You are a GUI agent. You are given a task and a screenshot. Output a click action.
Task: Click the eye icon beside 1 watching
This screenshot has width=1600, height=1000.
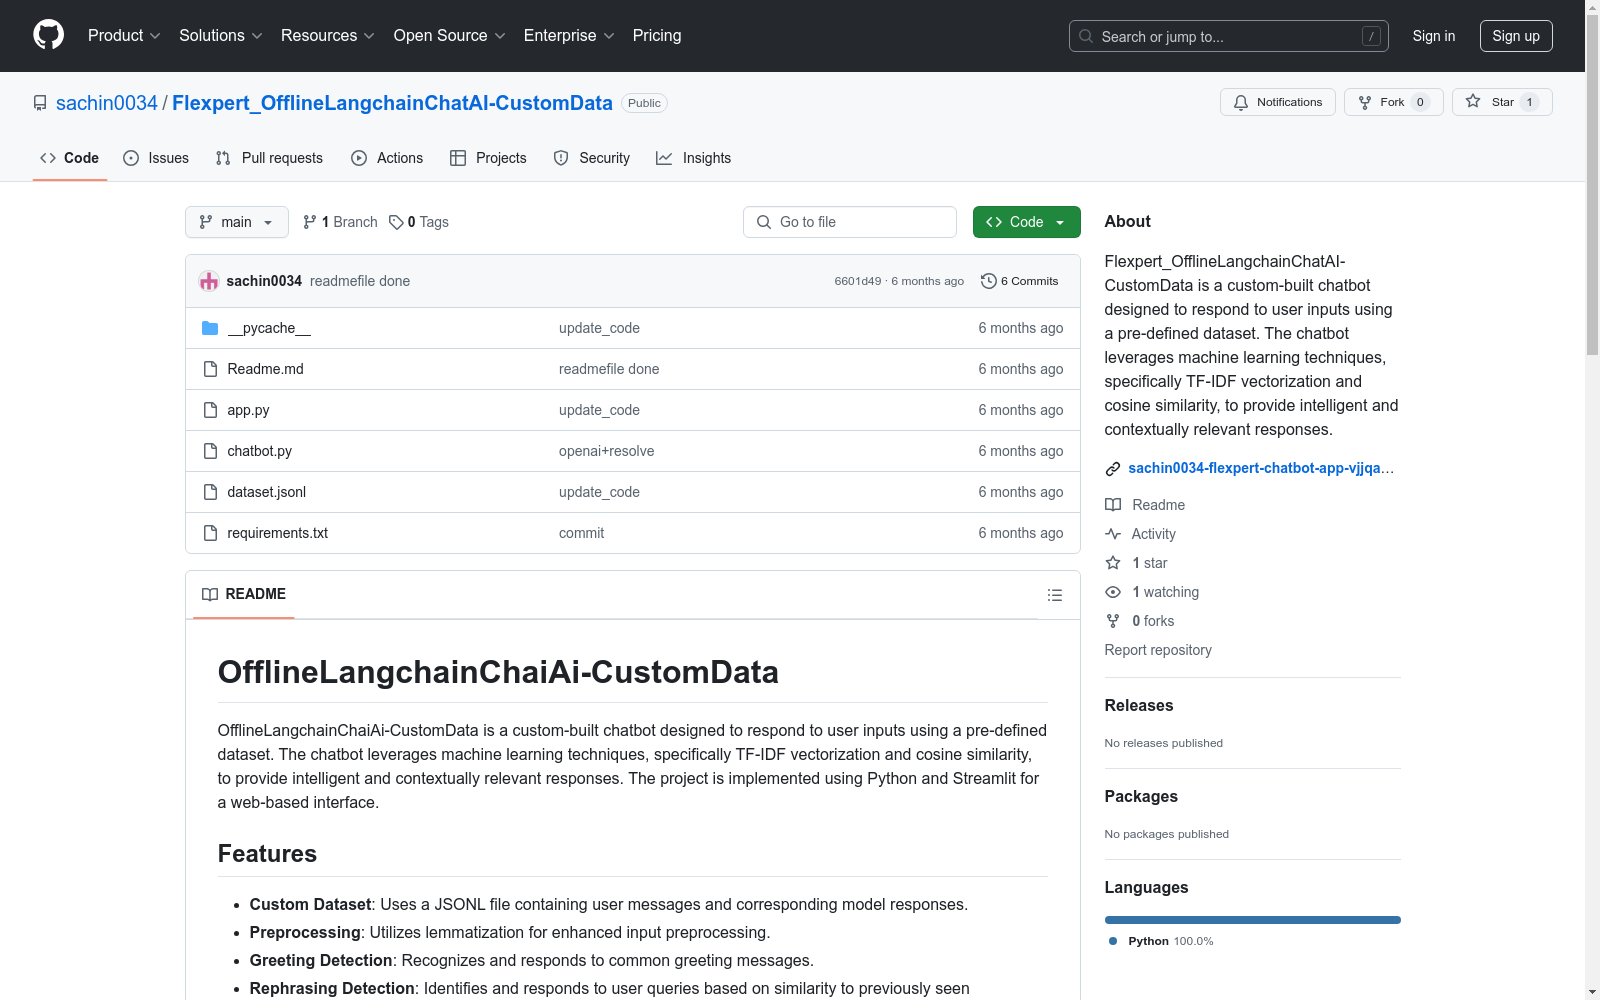point(1113,592)
